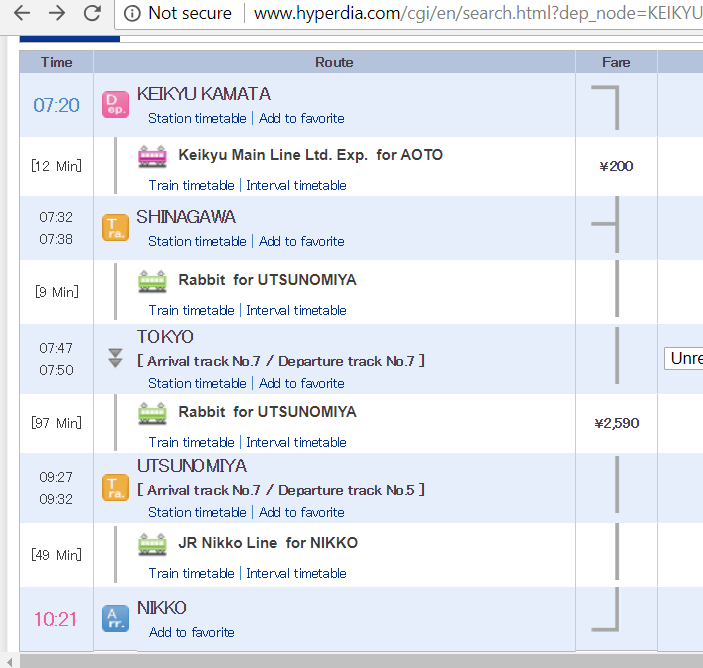Click the [9 Min] duration cell
This screenshot has width=703, height=668.
[56, 292]
